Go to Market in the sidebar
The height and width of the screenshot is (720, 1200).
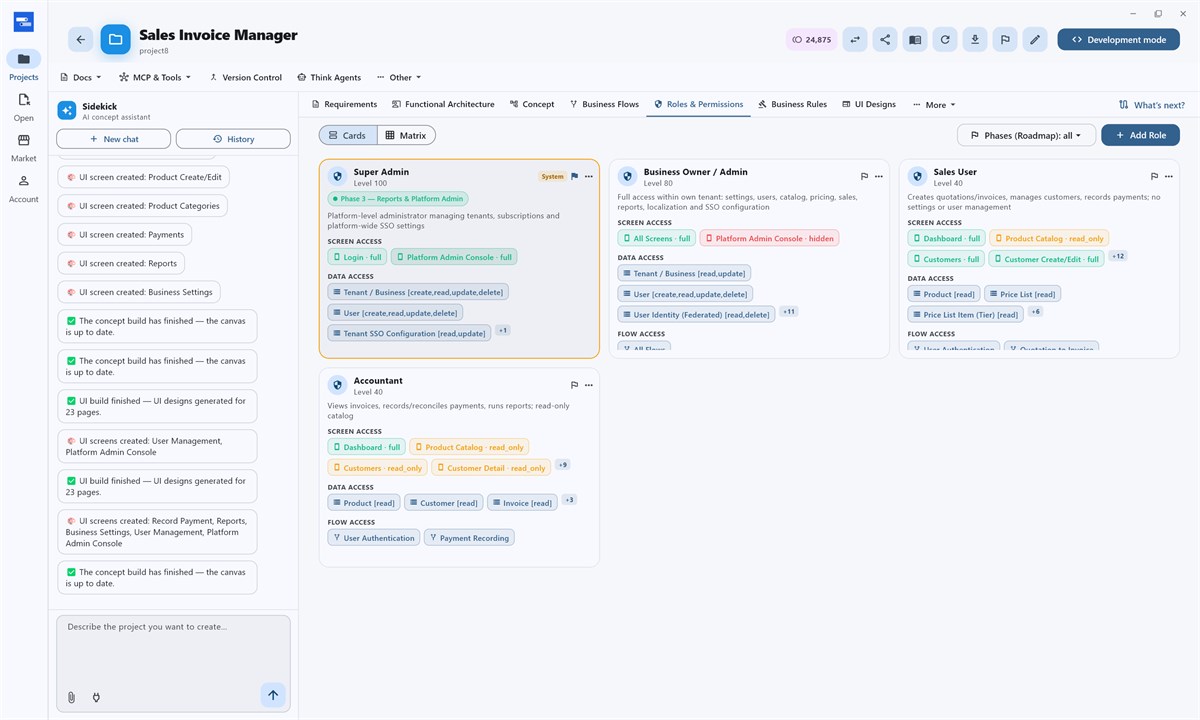click(x=24, y=148)
